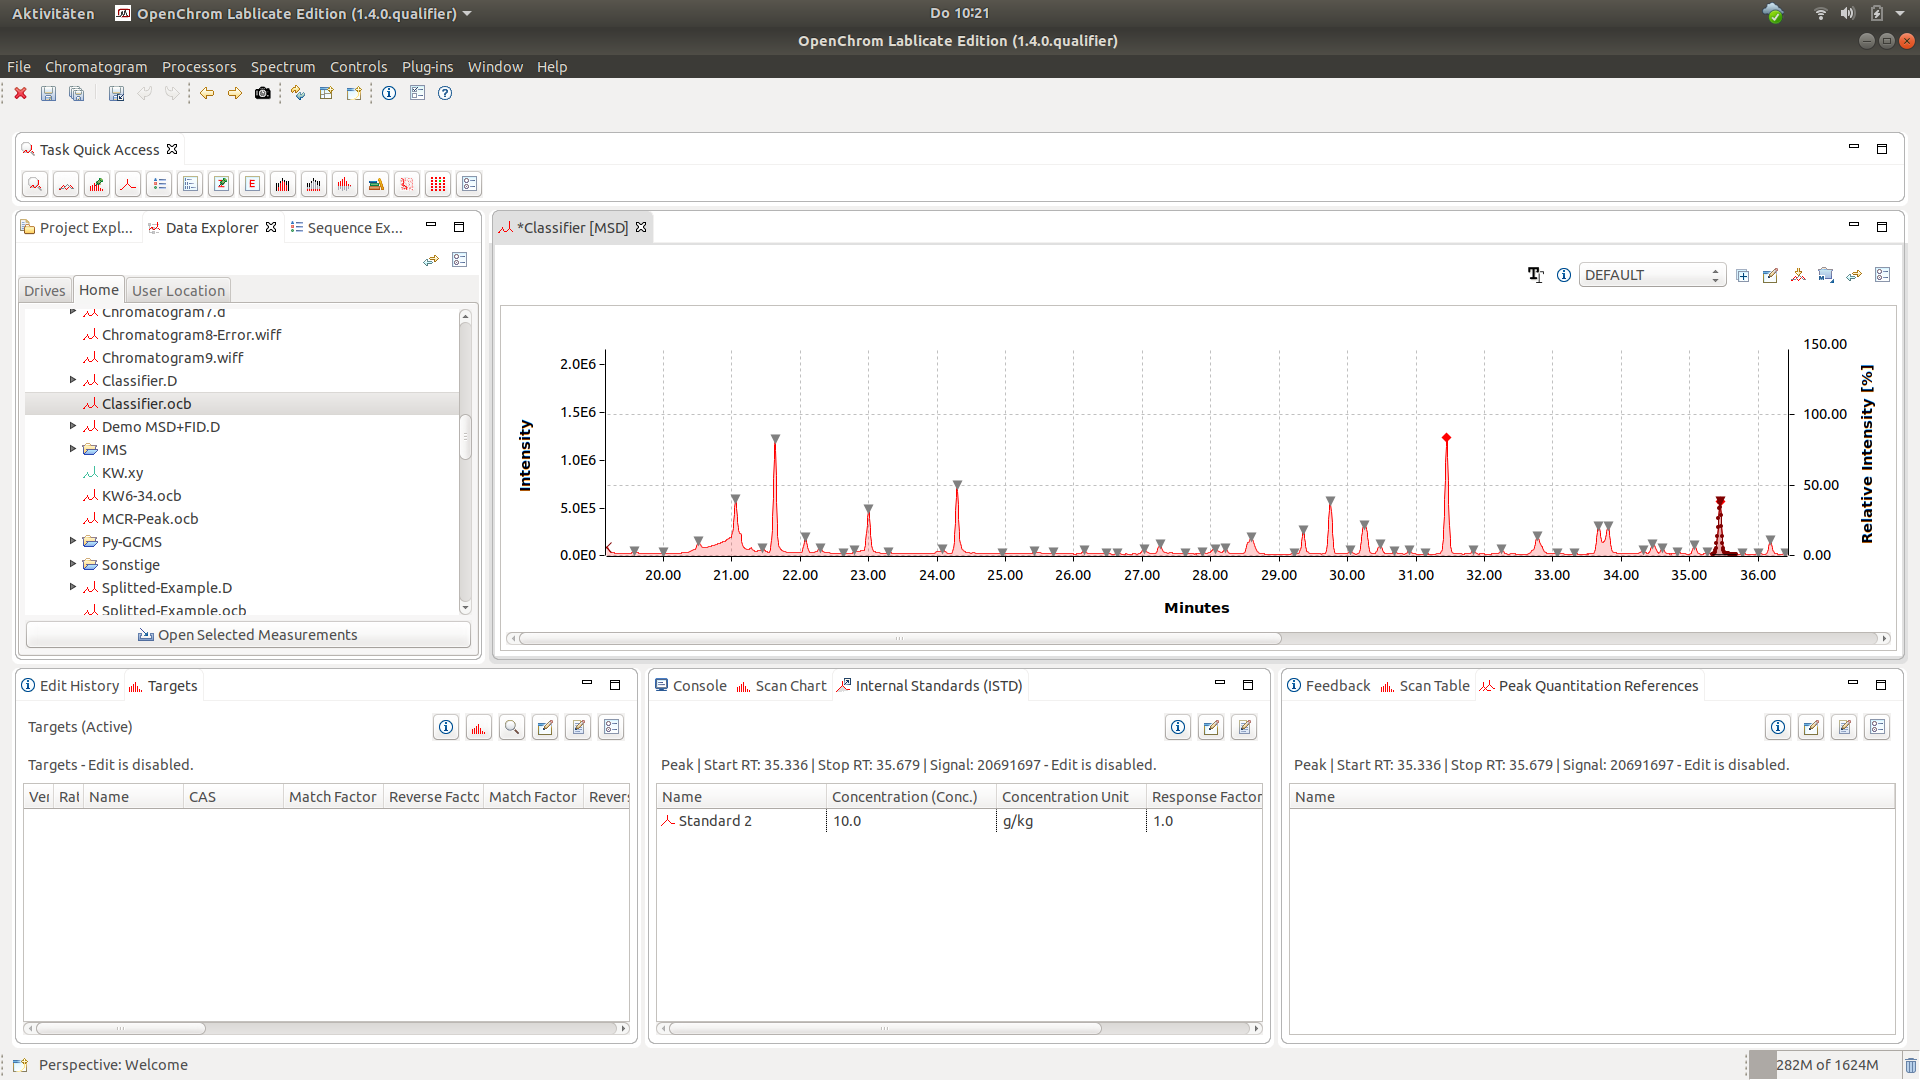Image resolution: width=1920 pixels, height=1080 pixels.
Task: Click the first Task Quick Access chromatogram icon
Action: click(35, 184)
